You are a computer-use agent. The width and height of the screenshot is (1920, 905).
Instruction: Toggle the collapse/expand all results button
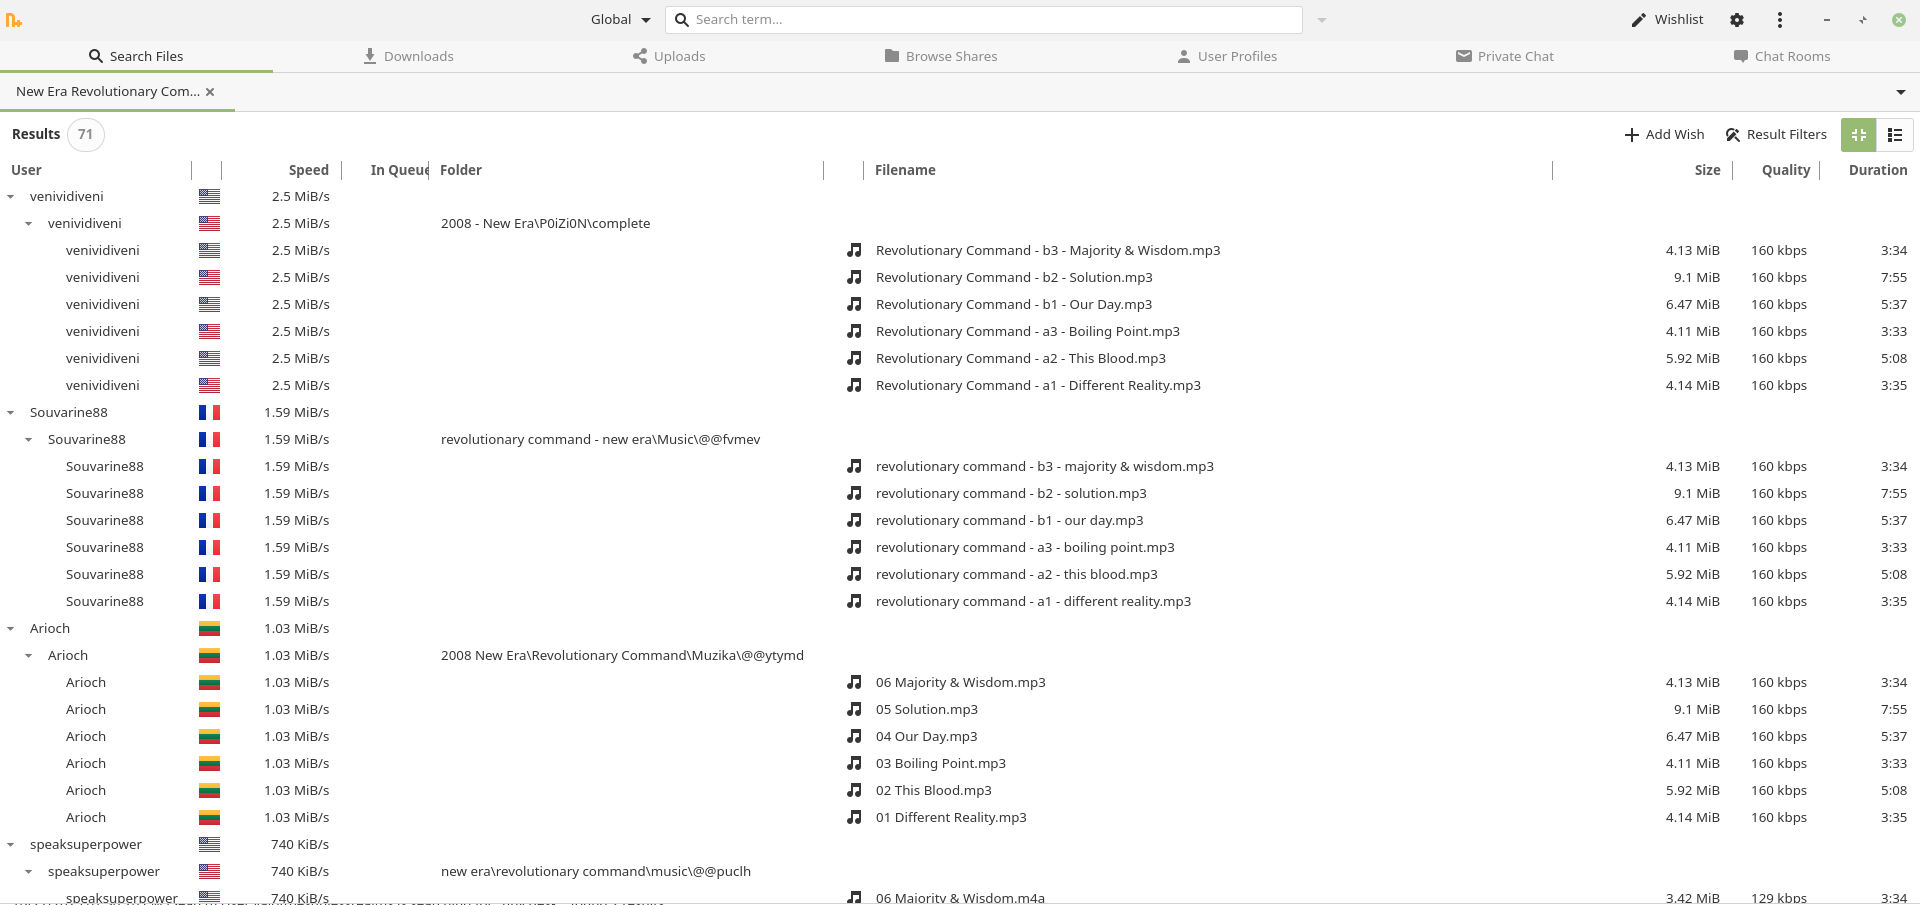tap(1859, 135)
